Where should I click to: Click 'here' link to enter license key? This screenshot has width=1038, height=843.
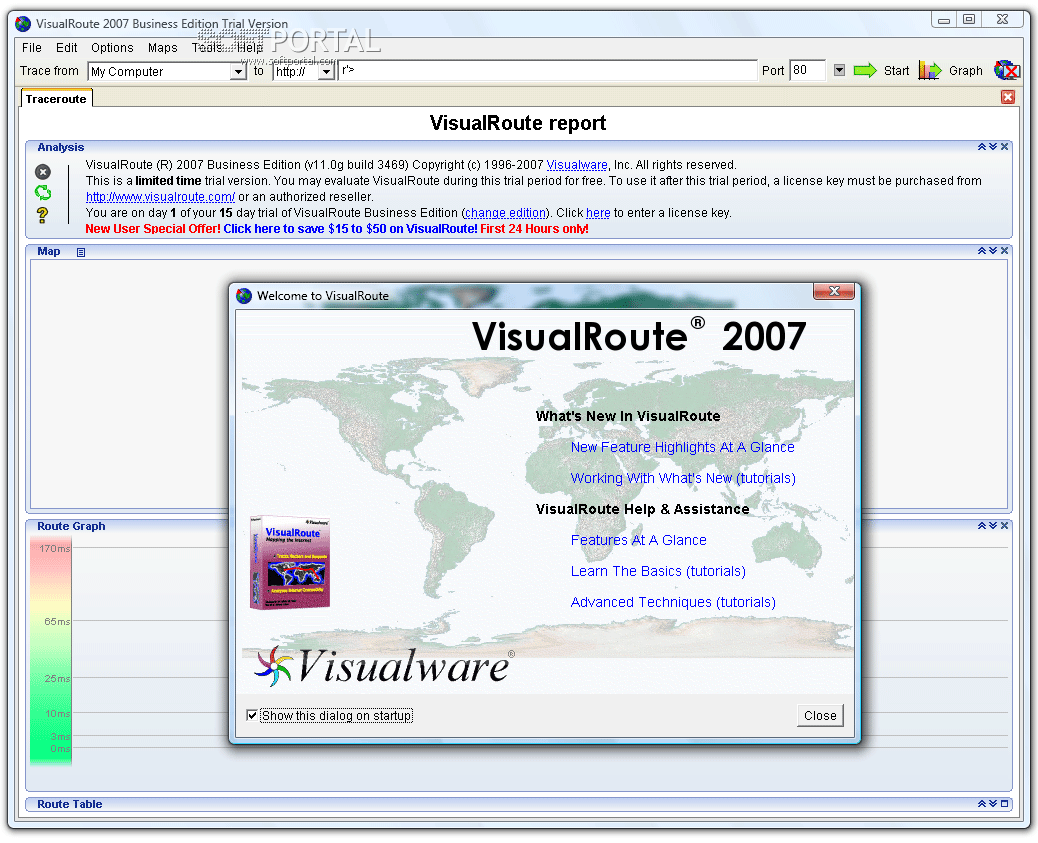(x=598, y=213)
